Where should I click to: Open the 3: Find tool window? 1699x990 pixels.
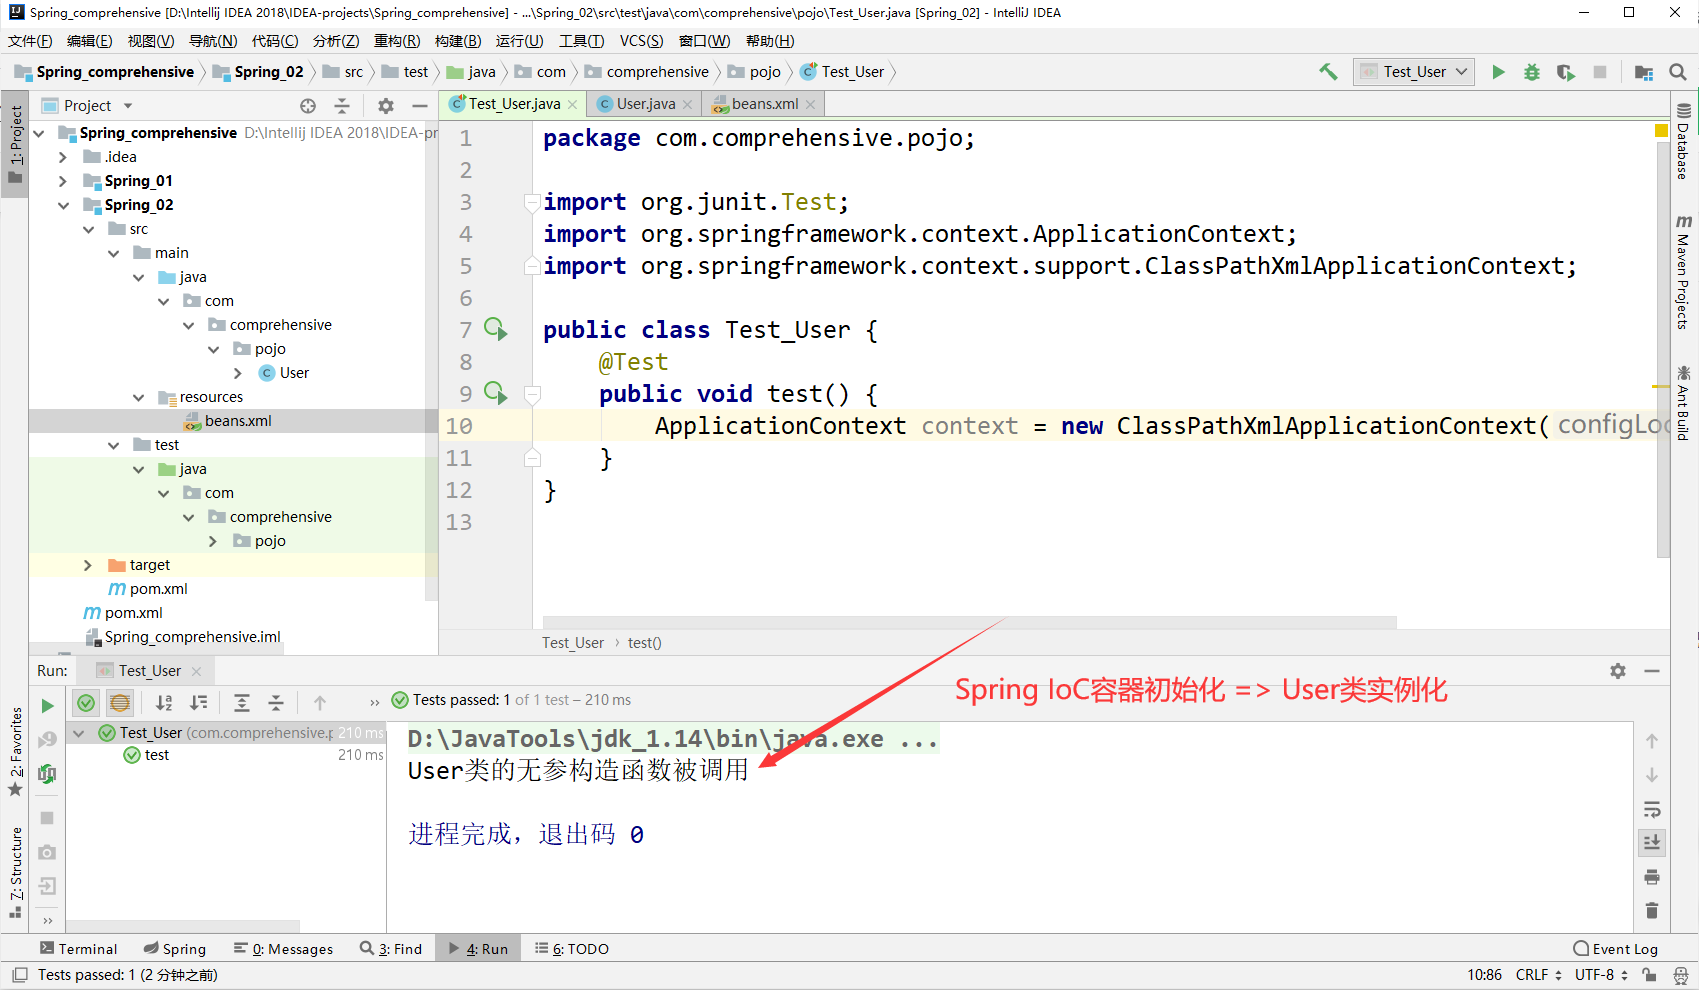[x=391, y=949]
